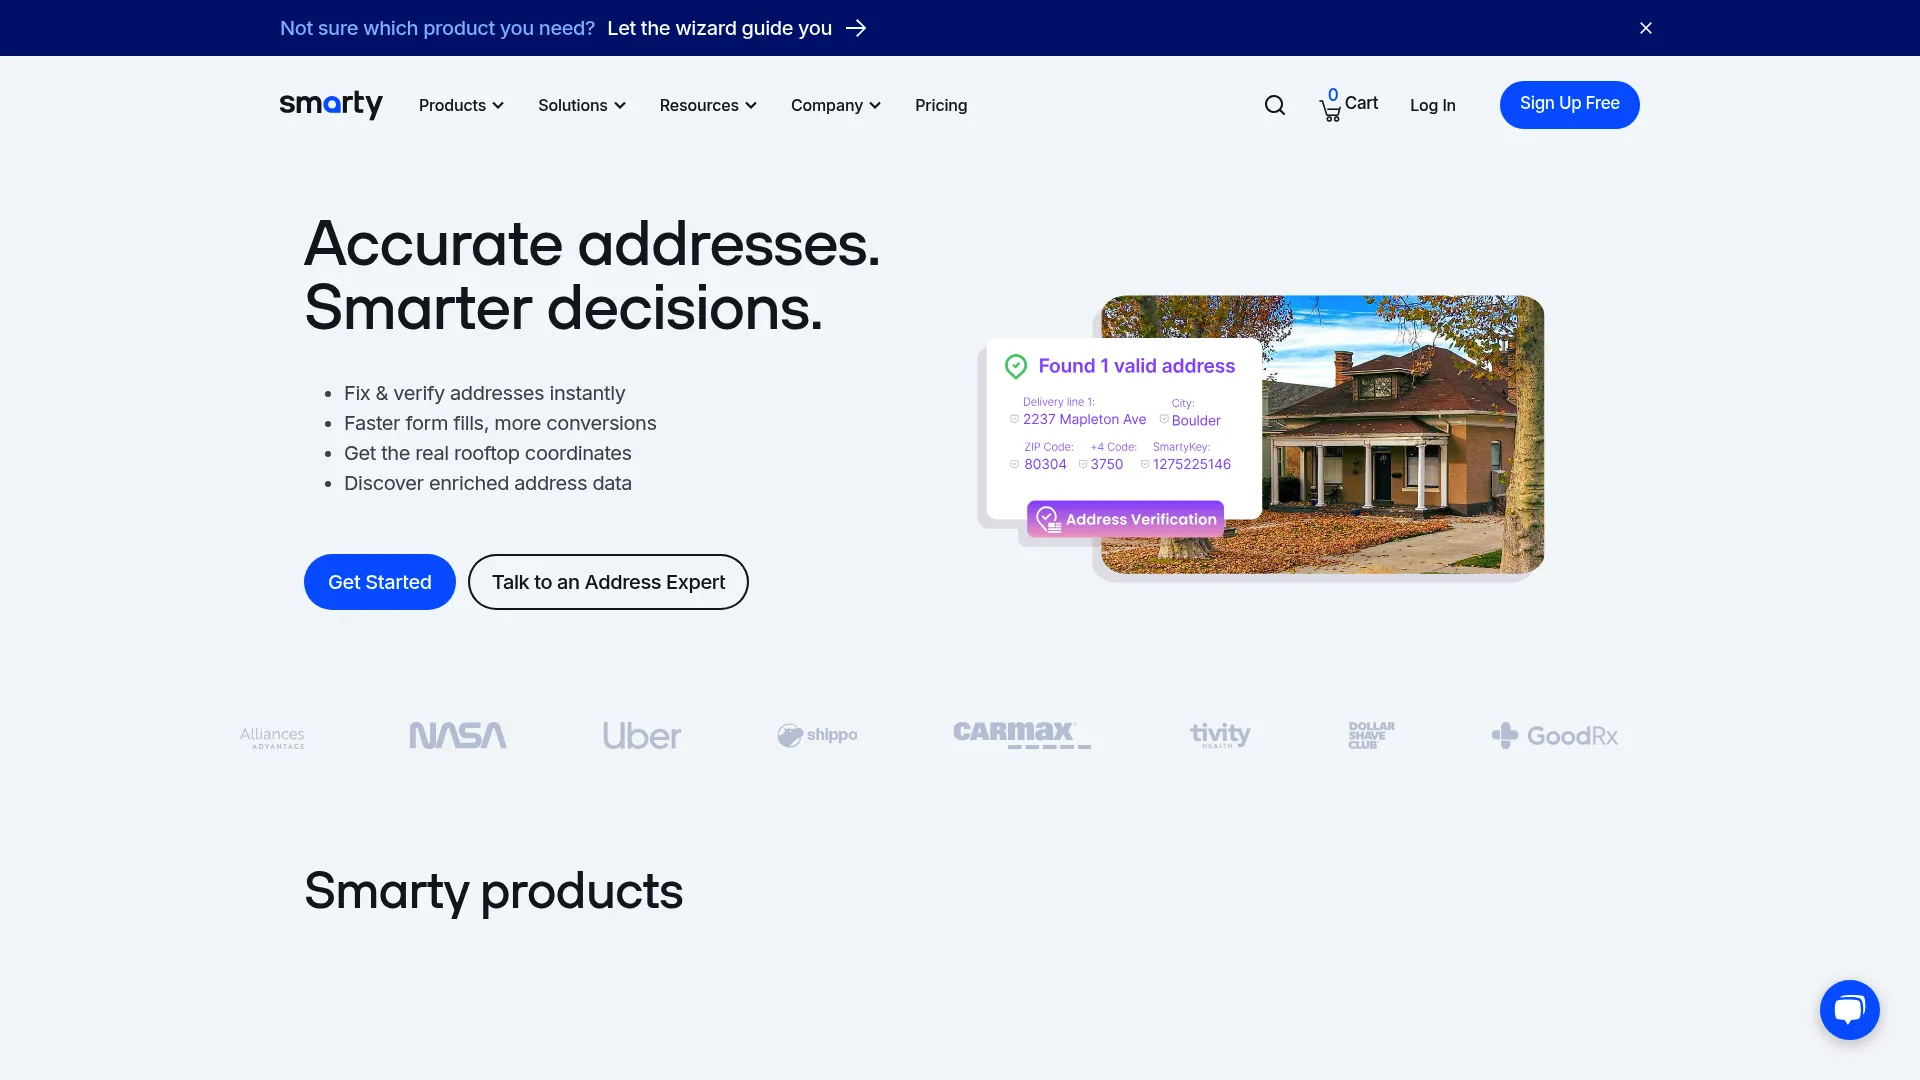Screen dimensions: 1920x1080
Task: Click 'Faster form fills, more conversions' bullet
Action: [x=500, y=423]
